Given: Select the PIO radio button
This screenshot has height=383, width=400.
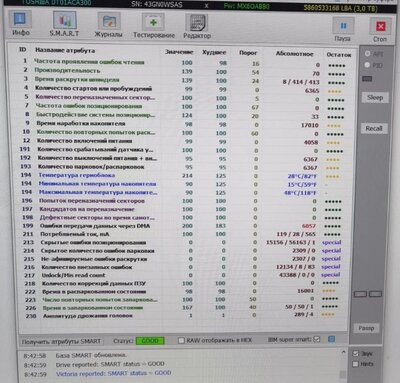Looking at the screenshot, I should coord(367,65).
